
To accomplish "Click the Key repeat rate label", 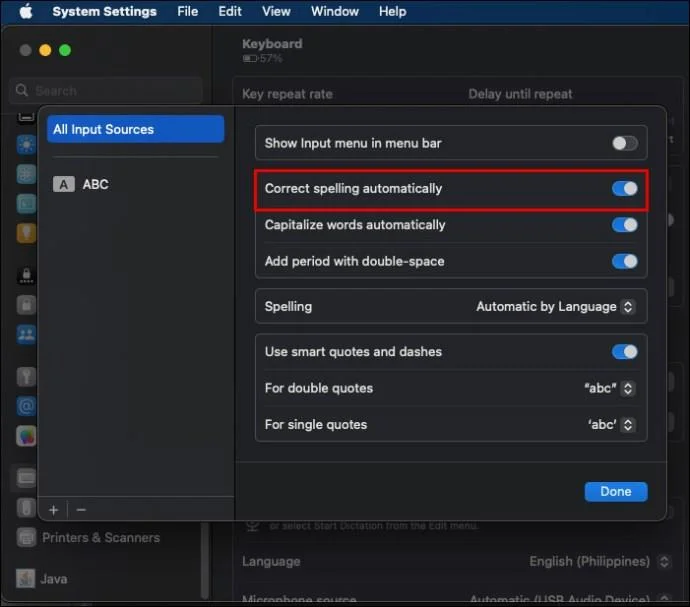I will [x=287, y=94].
